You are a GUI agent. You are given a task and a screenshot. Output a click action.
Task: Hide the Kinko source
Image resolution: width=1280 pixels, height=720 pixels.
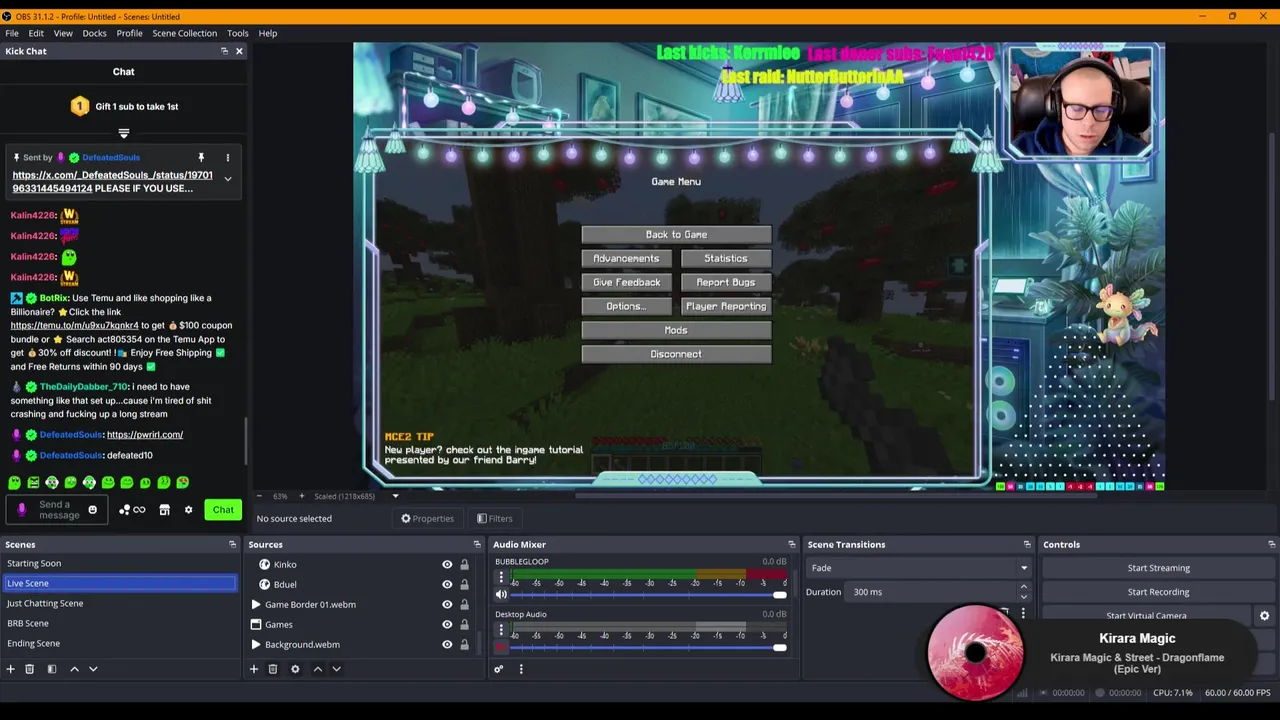click(447, 565)
